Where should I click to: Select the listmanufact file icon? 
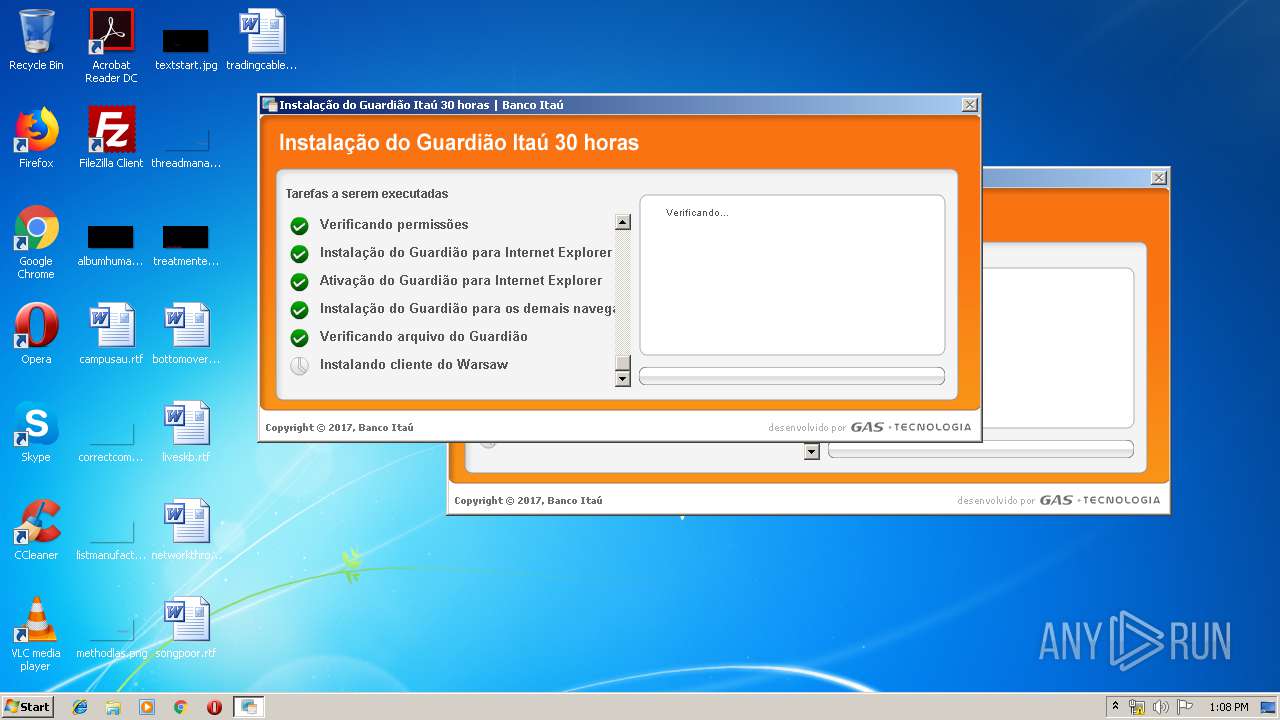point(111,540)
